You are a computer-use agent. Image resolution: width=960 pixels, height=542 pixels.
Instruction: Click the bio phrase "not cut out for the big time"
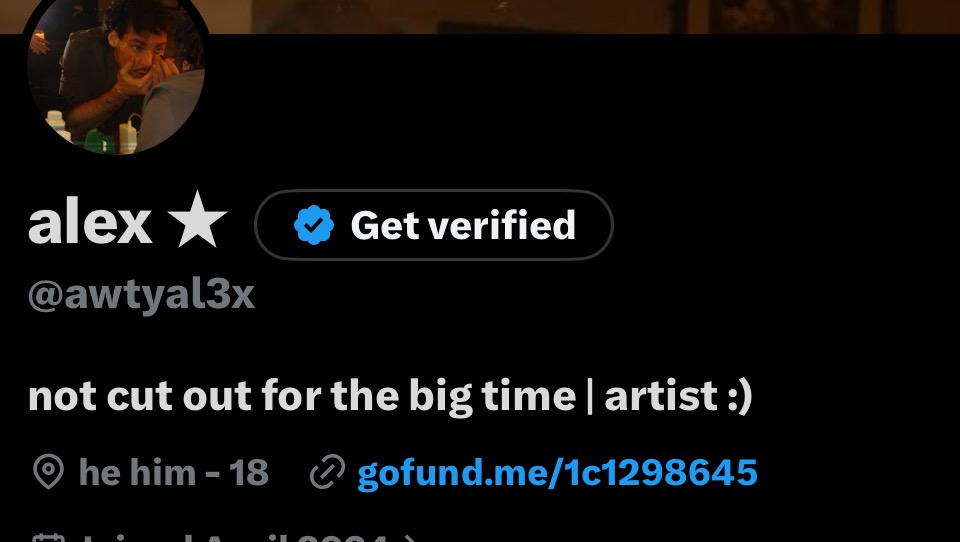click(x=302, y=396)
